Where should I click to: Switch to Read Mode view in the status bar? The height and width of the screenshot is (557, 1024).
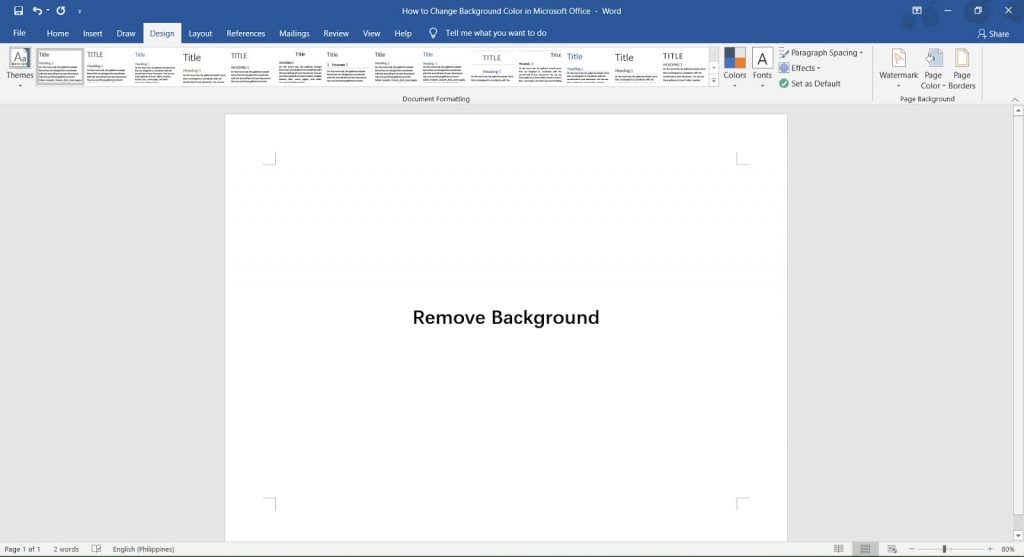click(x=839, y=549)
